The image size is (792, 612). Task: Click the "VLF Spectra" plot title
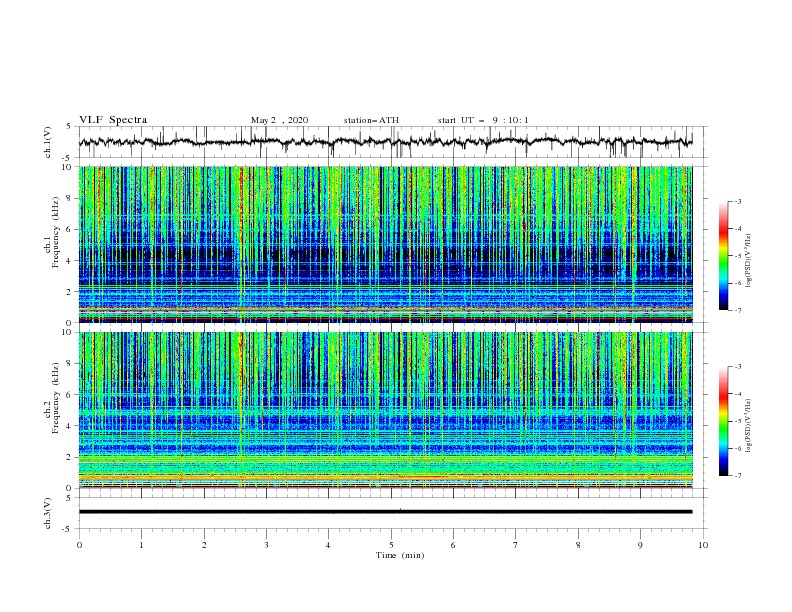tap(113, 120)
